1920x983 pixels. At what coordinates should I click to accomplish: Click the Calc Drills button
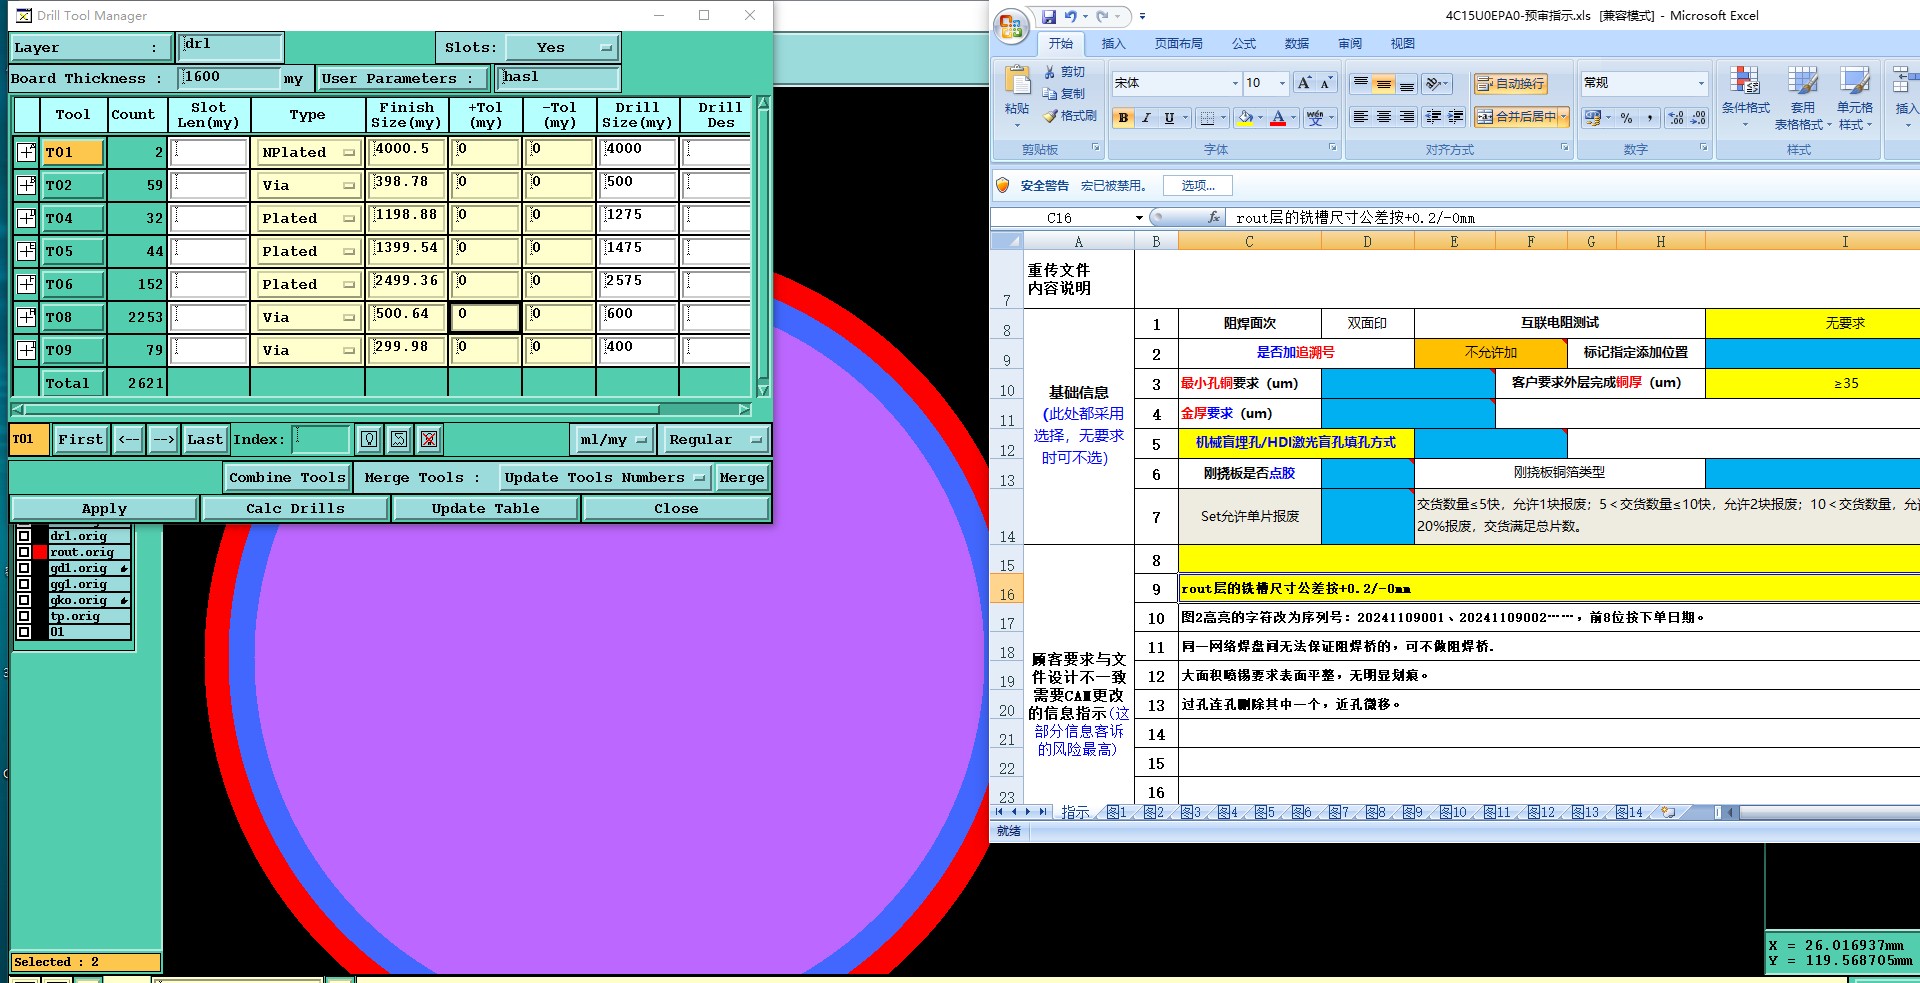coord(295,508)
